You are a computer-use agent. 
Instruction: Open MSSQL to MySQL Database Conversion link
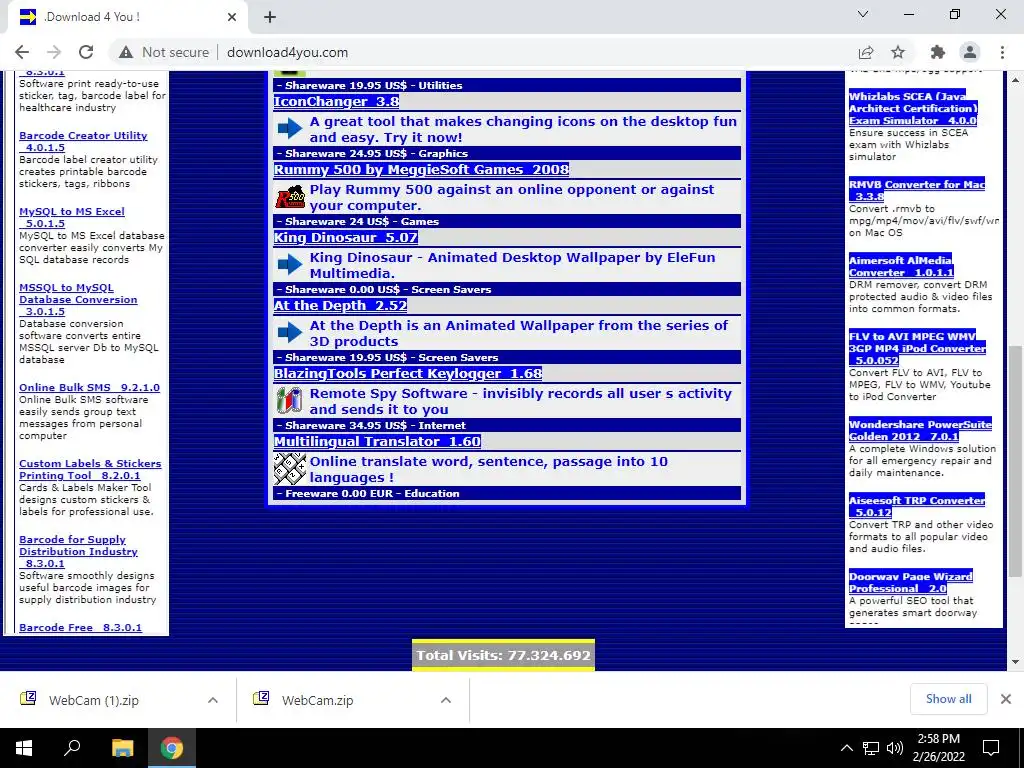[x=78, y=299]
